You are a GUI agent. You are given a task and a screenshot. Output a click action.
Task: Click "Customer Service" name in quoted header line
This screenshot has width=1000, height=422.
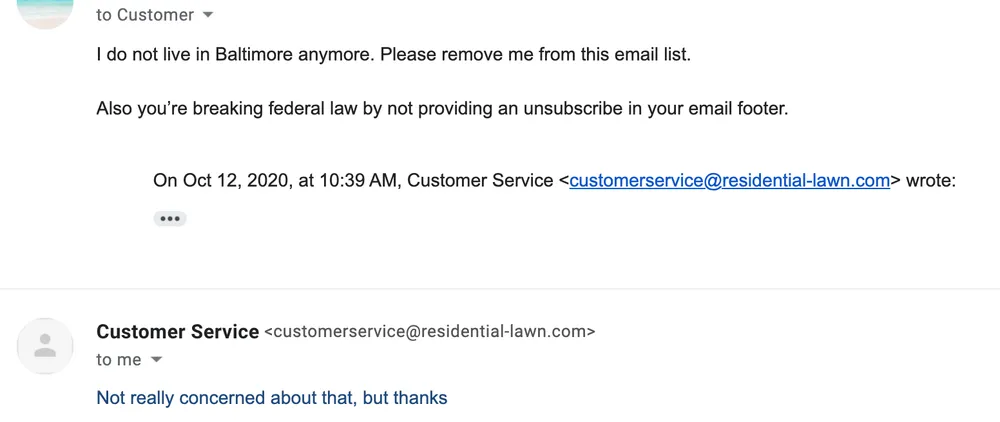480,180
